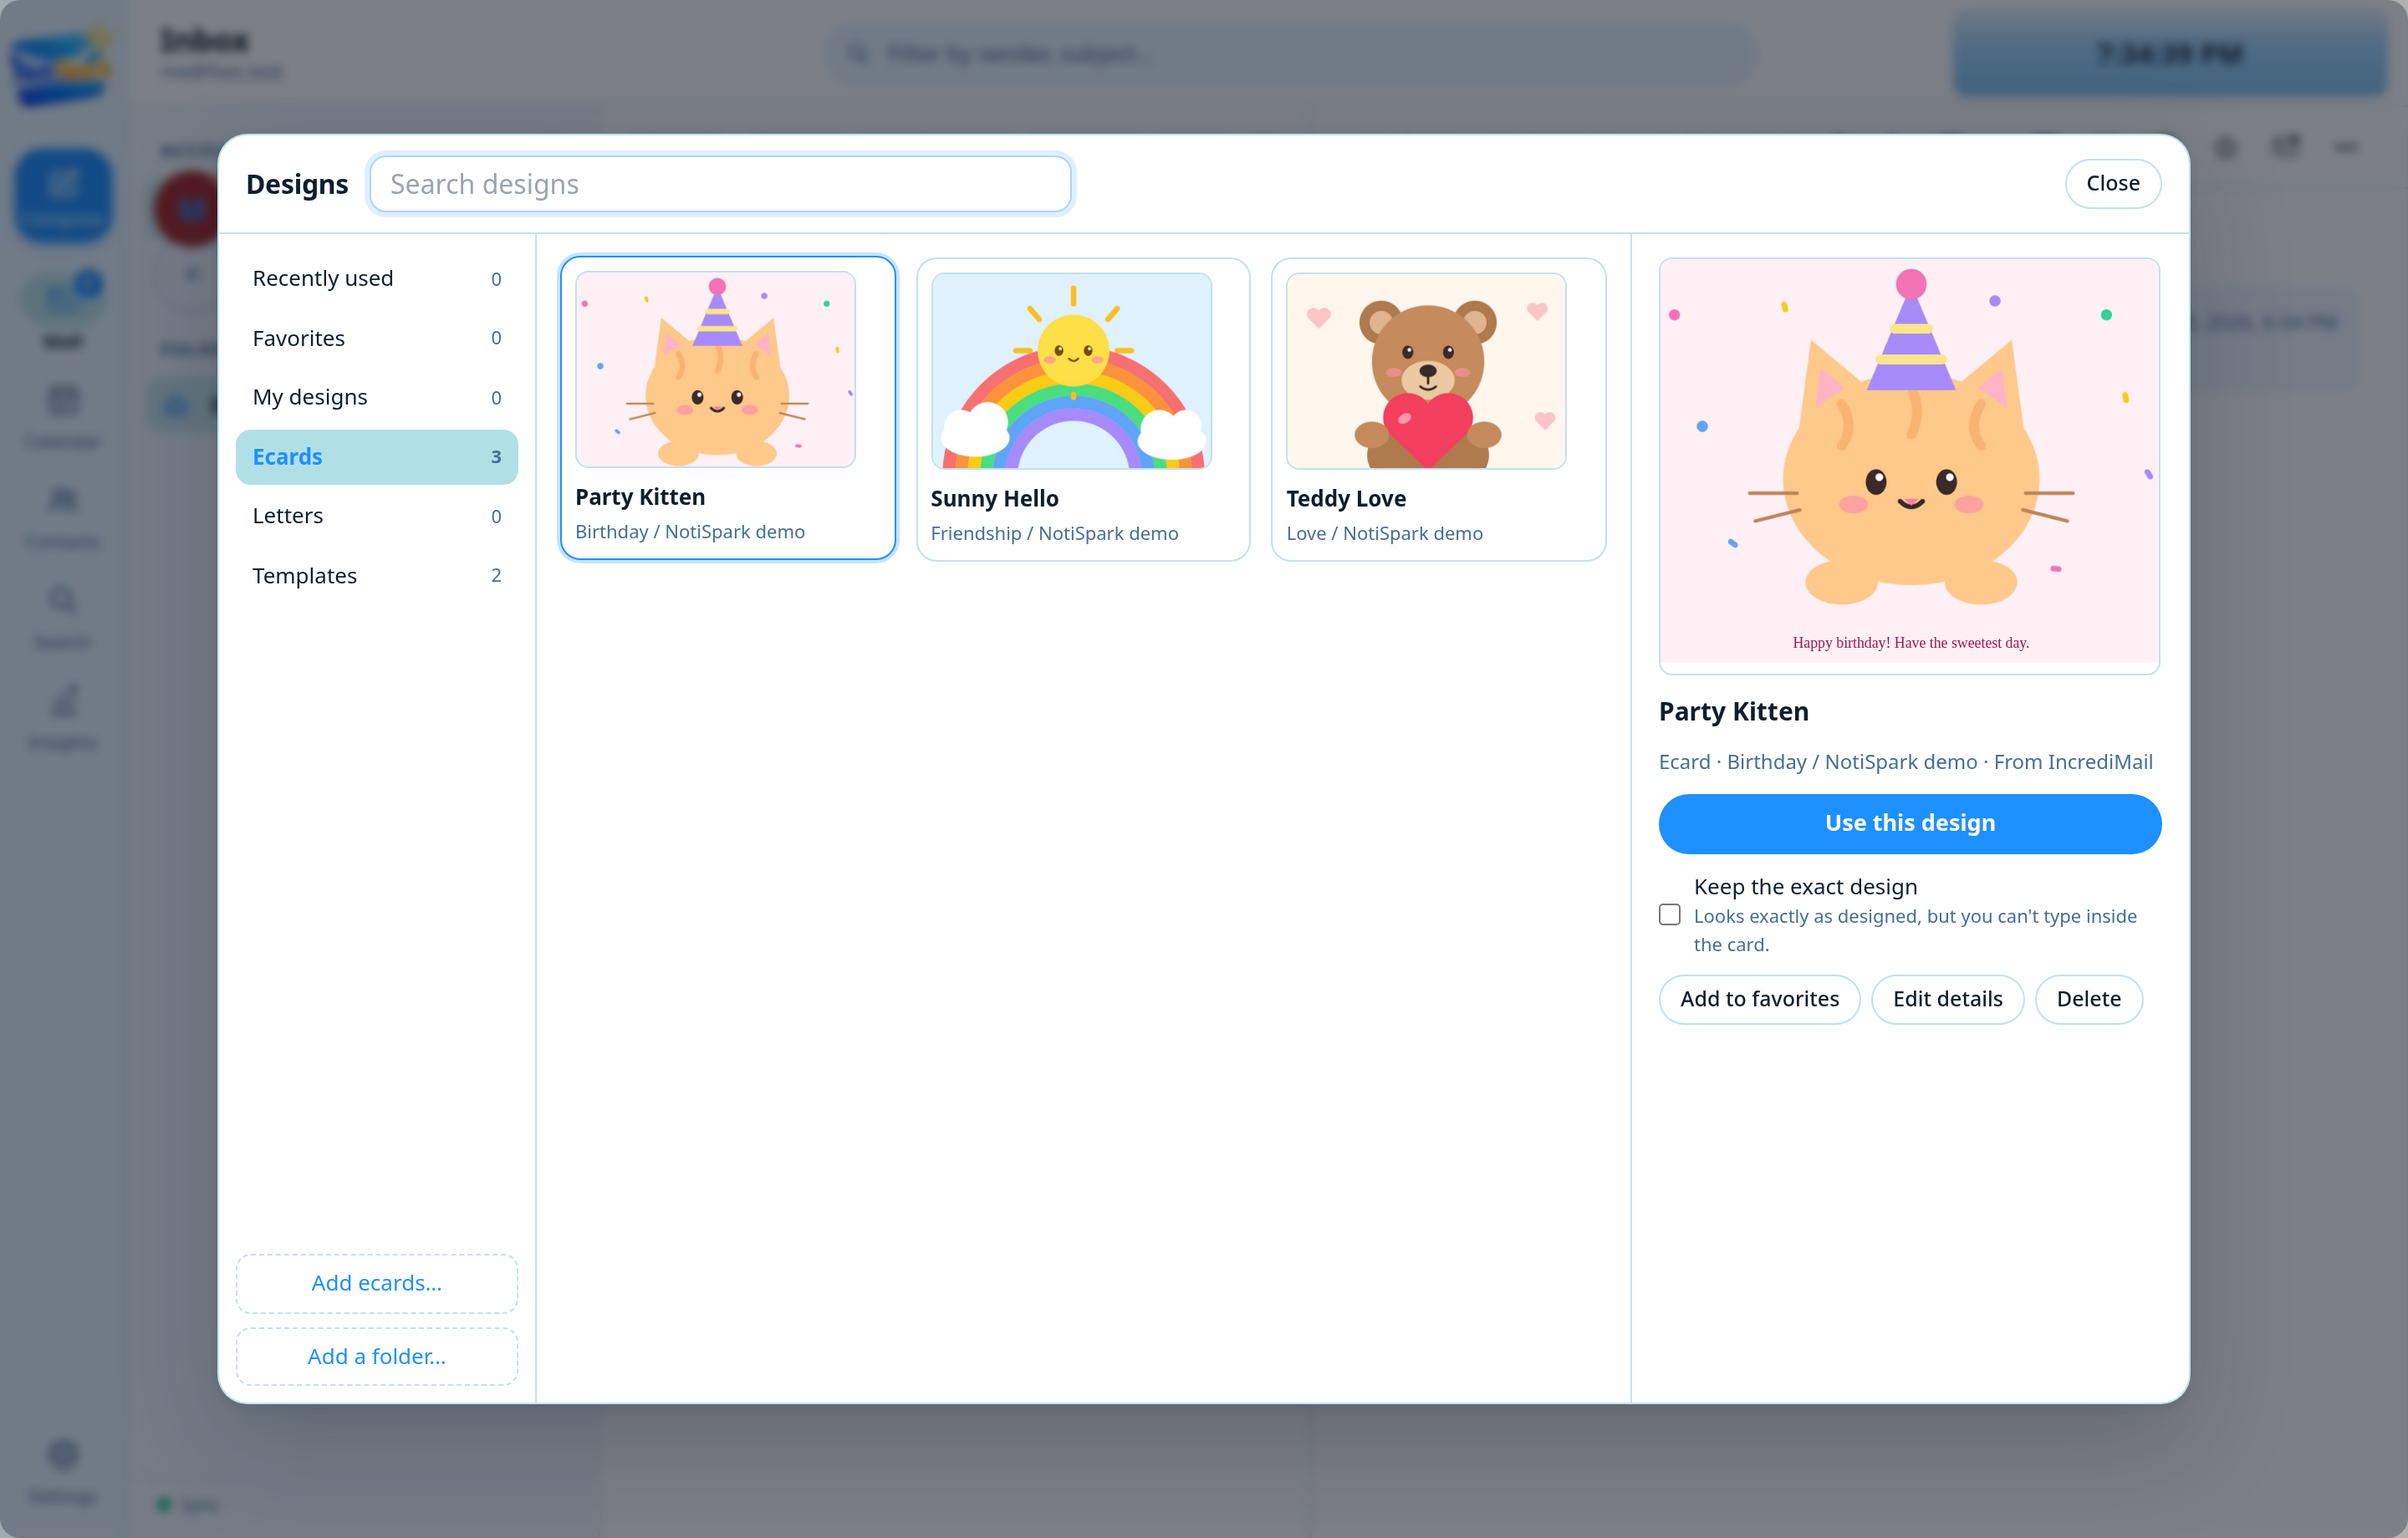Click Edit details button
Viewport: 2408px width, 1538px height.
pyautogui.click(x=1947, y=999)
